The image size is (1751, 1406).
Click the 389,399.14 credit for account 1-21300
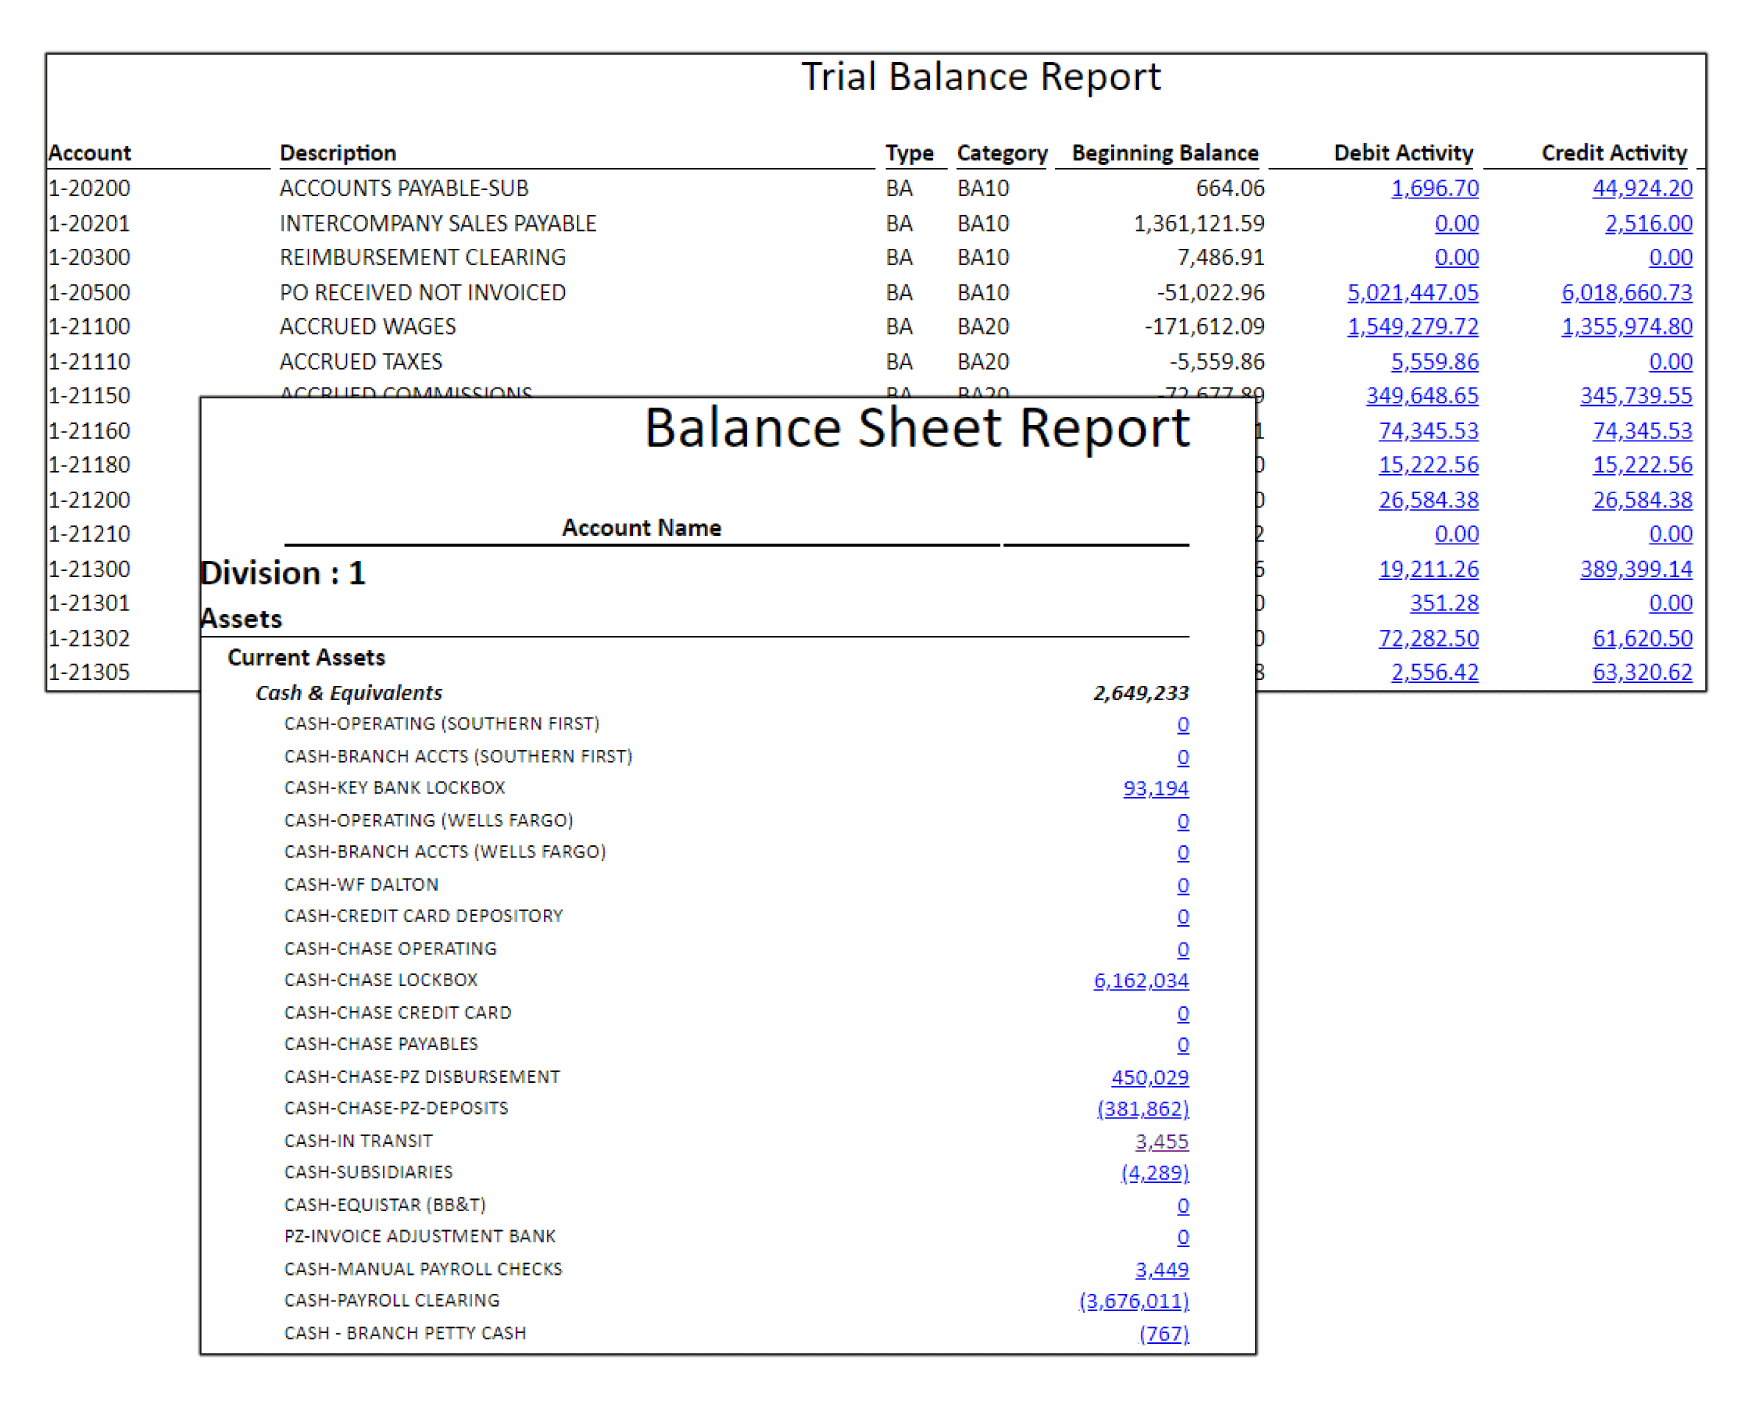click(1635, 568)
